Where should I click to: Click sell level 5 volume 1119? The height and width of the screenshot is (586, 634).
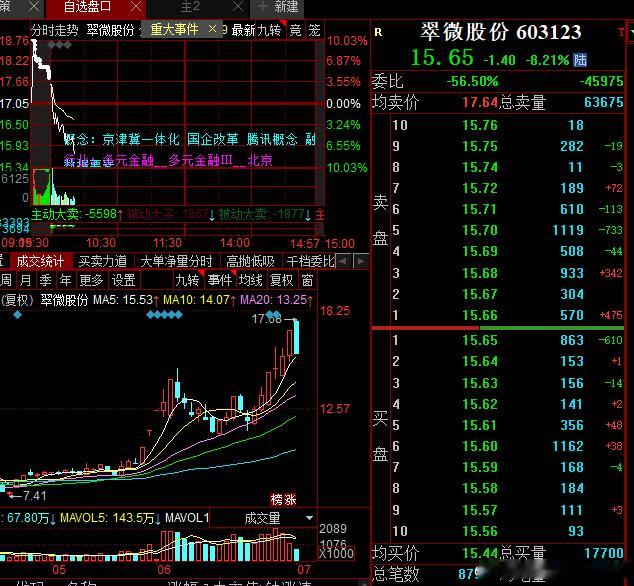coord(568,231)
